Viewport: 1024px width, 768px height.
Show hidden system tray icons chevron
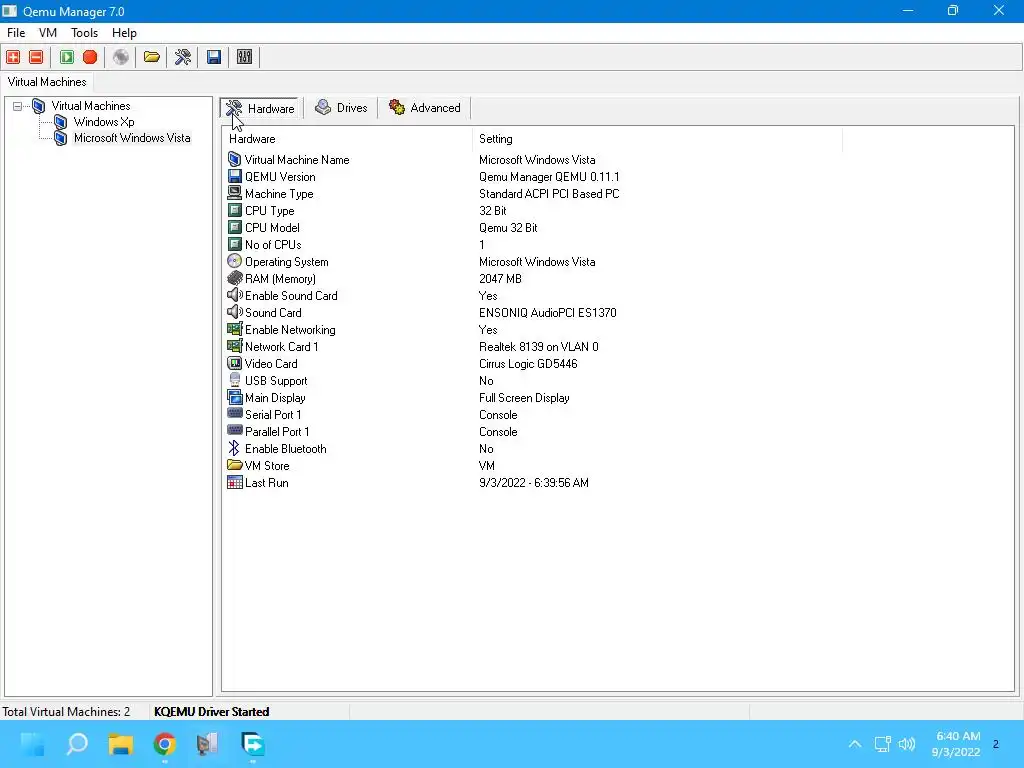click(x=854, y=744)
